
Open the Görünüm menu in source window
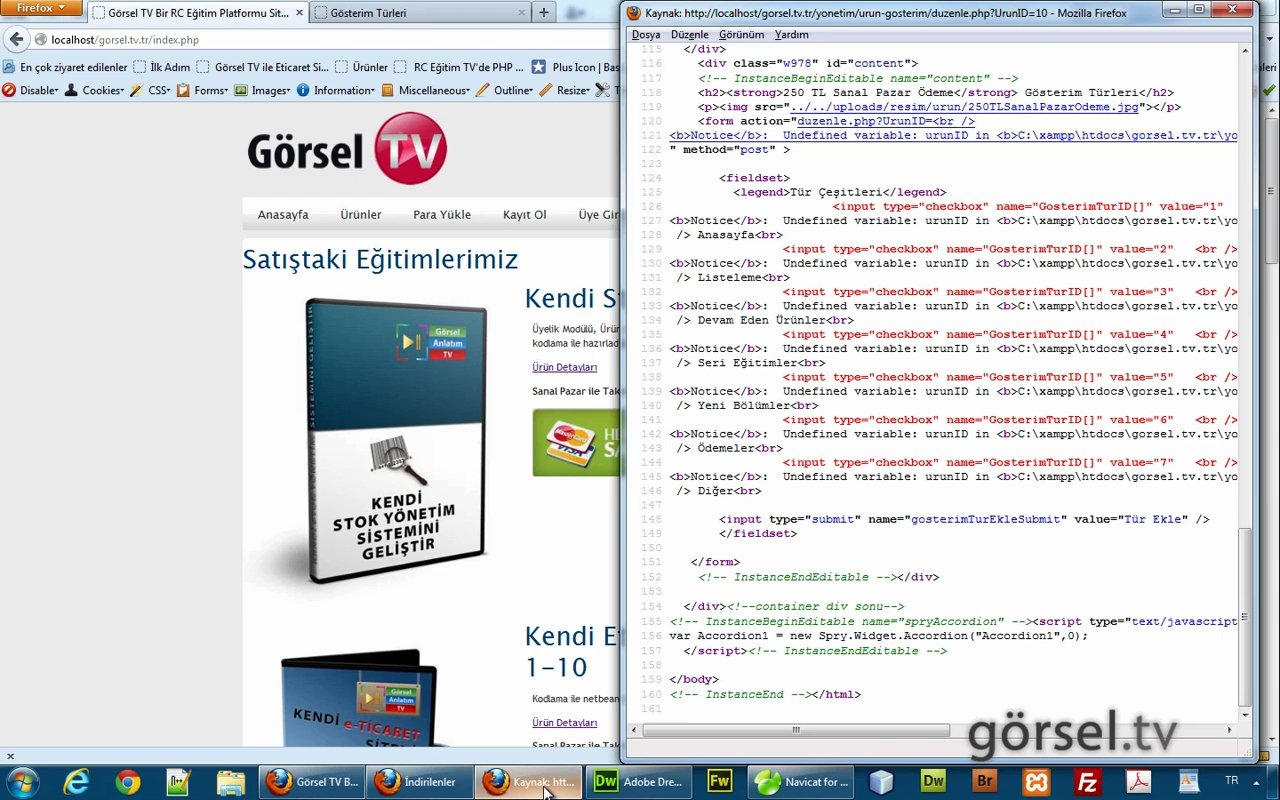[742, 34]
